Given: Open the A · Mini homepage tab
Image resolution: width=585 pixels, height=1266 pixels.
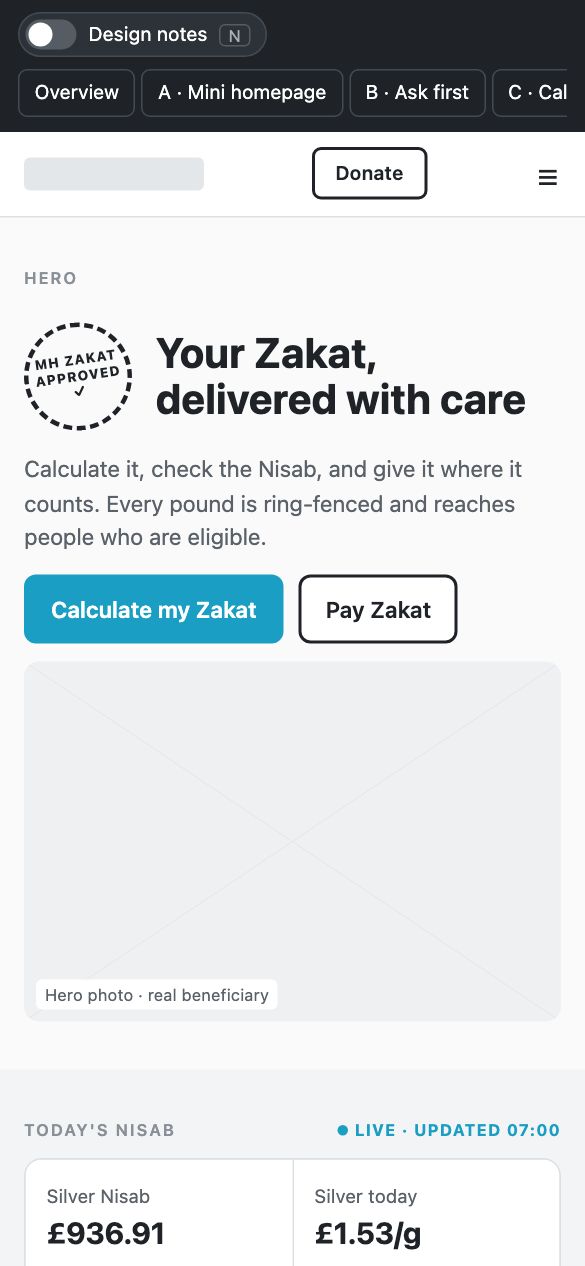Looking at the screenshot, I should click(242, 93).
